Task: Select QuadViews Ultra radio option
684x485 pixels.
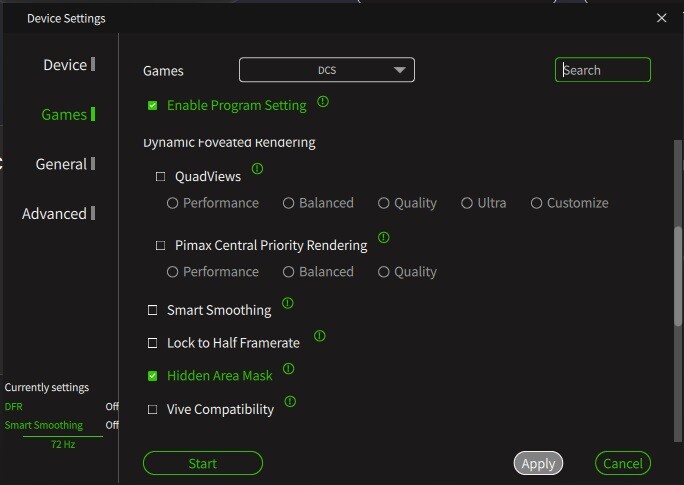Action: (467, 203)
